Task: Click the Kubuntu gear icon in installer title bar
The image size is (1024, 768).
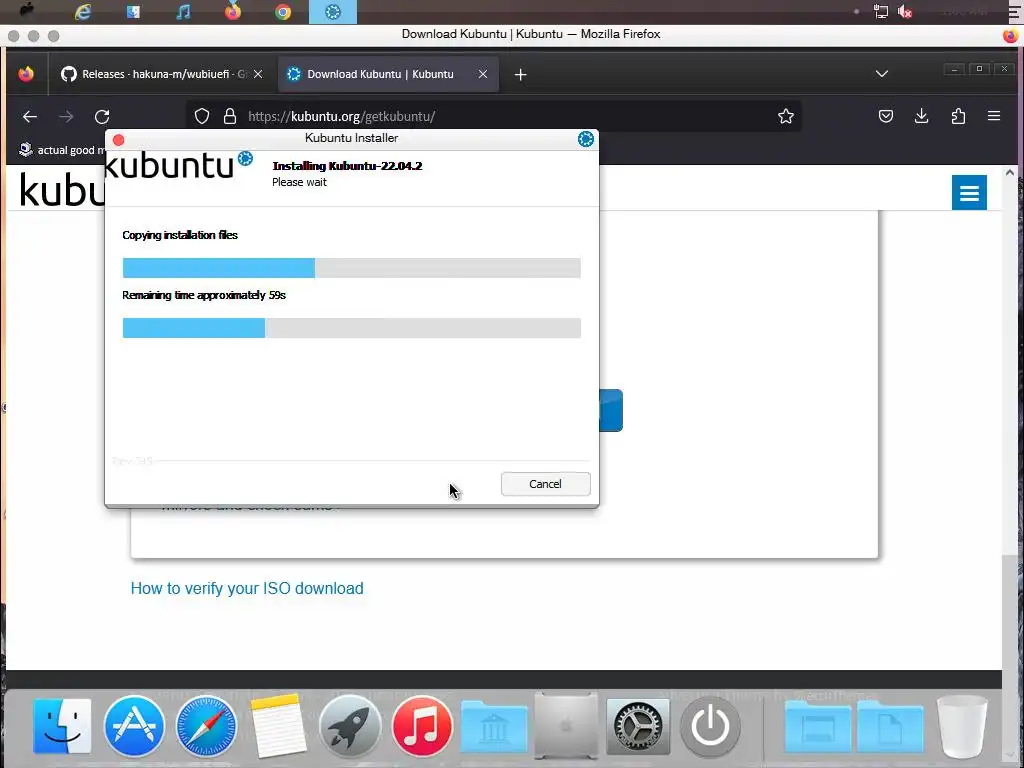Action: pos(586,138)
